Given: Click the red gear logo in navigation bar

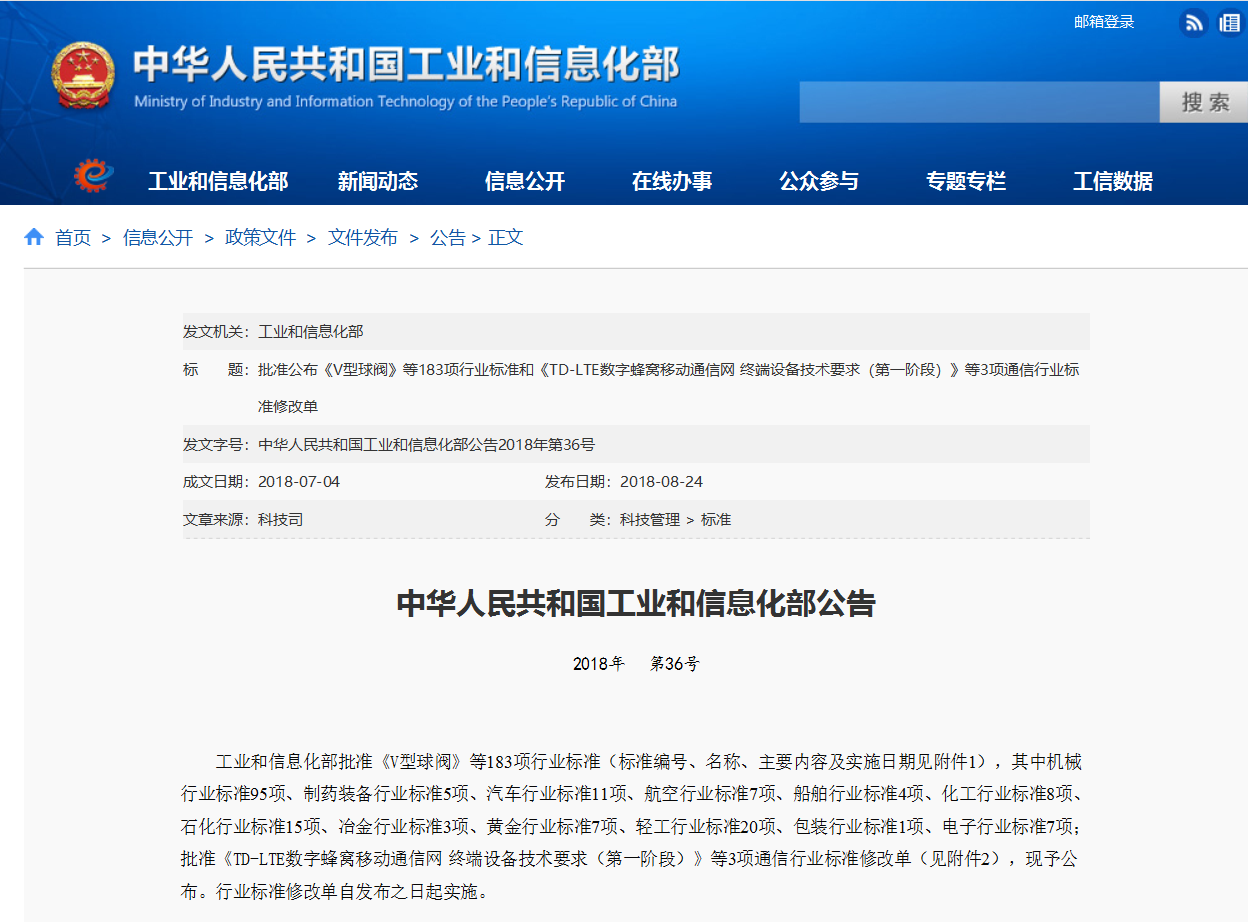Looking at the screenshot, I should tap(94, 177).
